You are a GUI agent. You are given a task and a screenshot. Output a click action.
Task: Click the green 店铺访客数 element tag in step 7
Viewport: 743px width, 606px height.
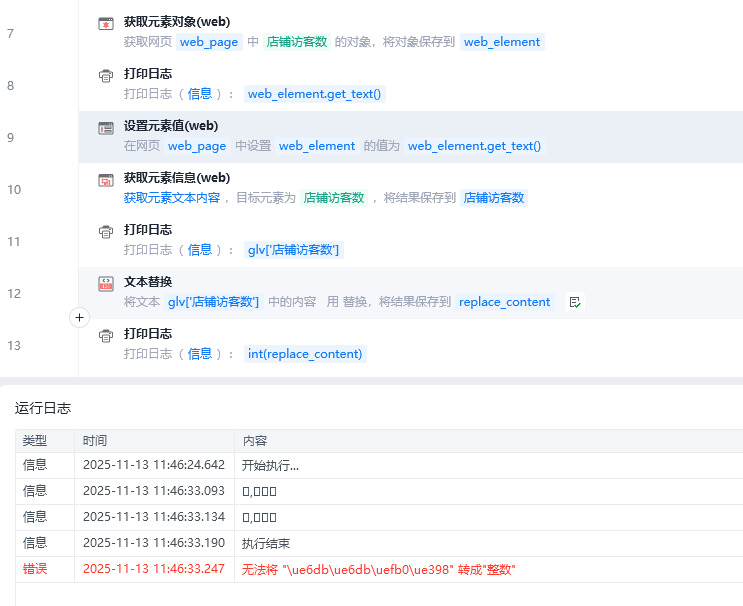[297, 42]
